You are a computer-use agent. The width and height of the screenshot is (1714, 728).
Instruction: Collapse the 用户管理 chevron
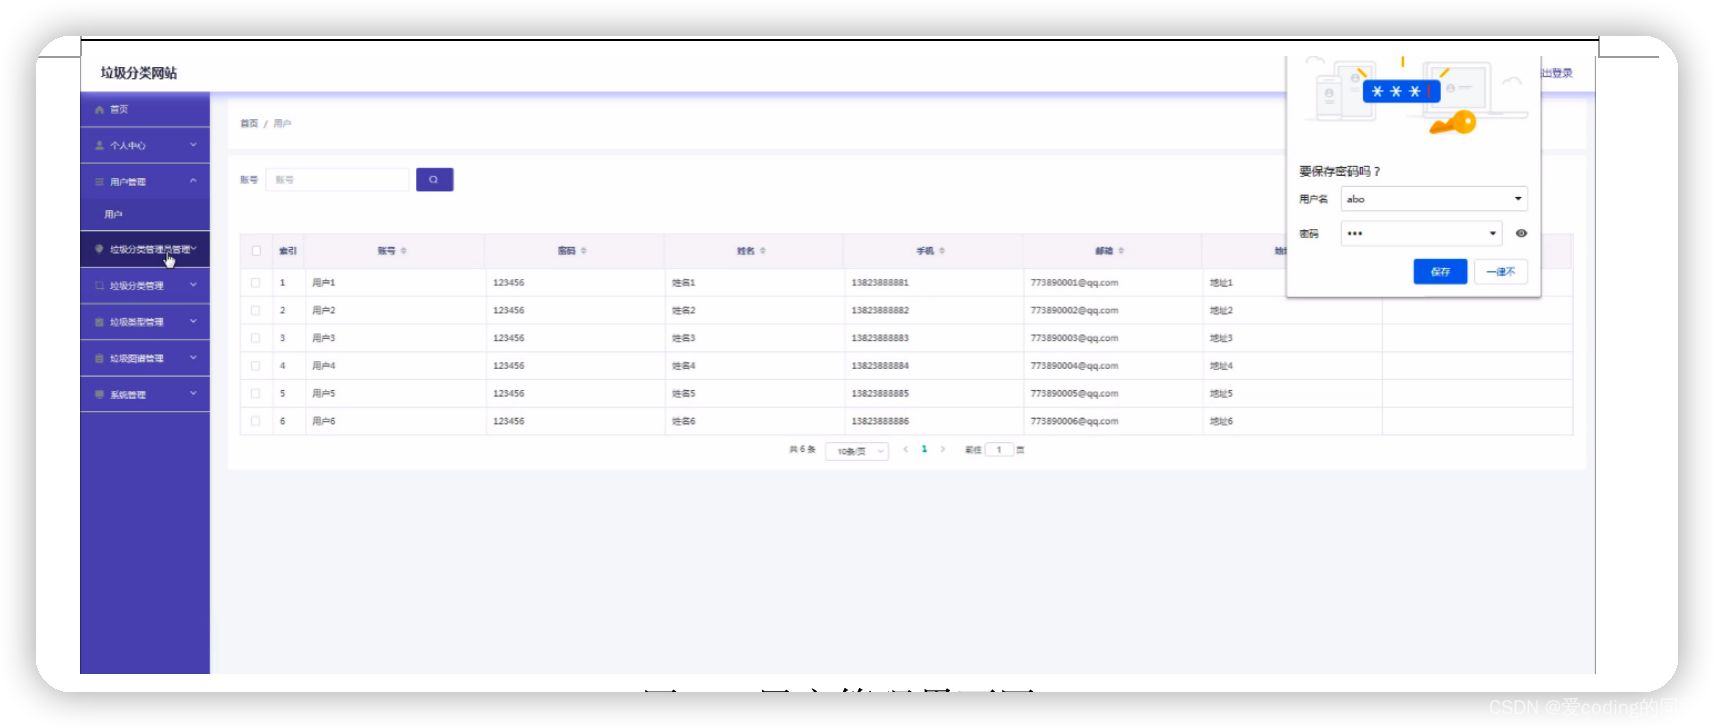click(x=193, y=181)
